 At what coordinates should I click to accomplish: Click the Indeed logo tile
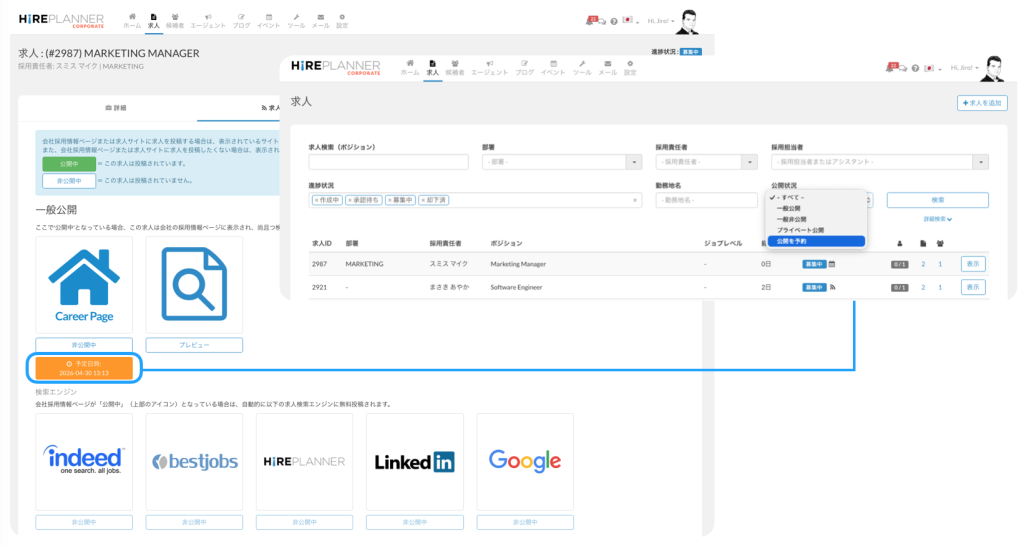coord(84,461)
